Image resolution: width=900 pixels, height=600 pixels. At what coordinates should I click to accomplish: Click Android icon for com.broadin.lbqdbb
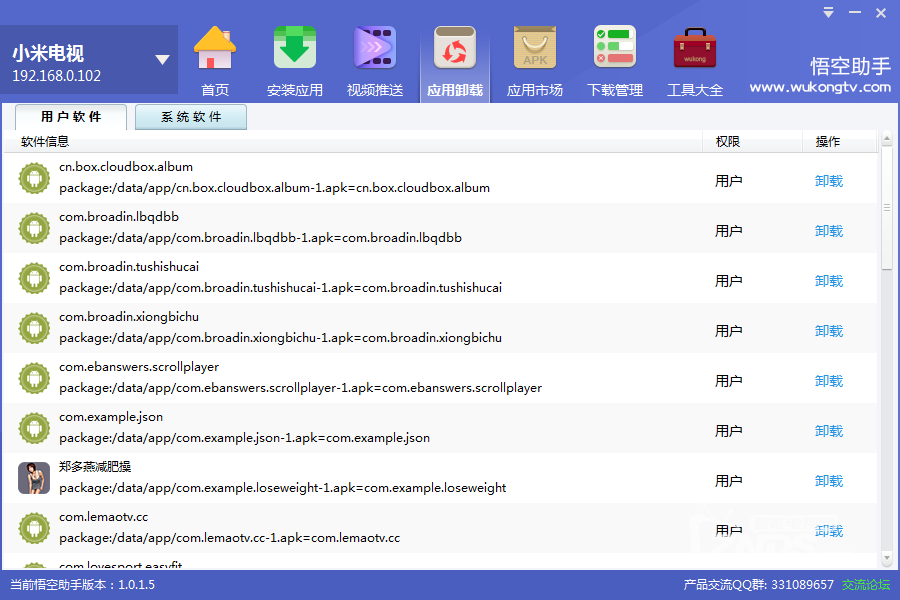pyautogui.click(x=34, y=228)
